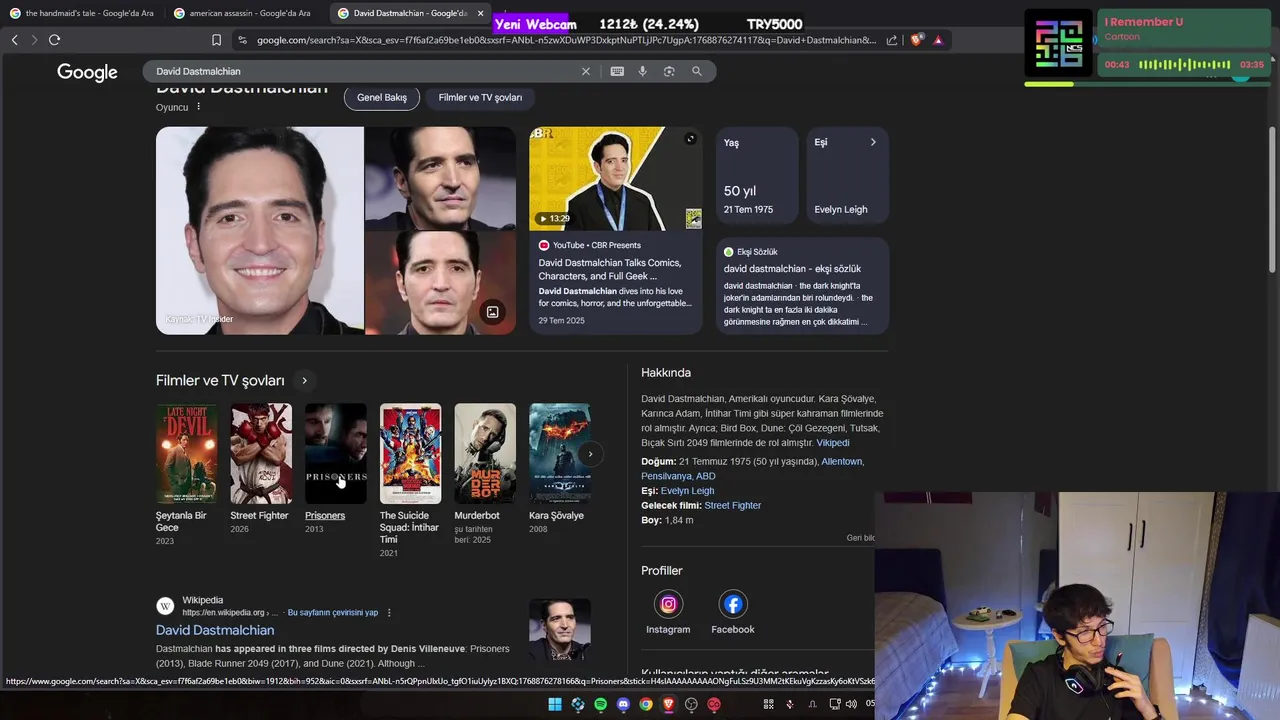
Task: Open the Şeytanla Bir Gece movie poster
Action: (x=186, y=453)
